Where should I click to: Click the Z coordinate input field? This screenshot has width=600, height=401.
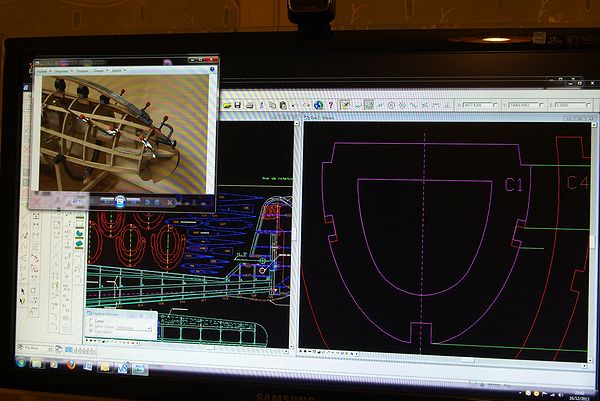(x=572, y=105)
